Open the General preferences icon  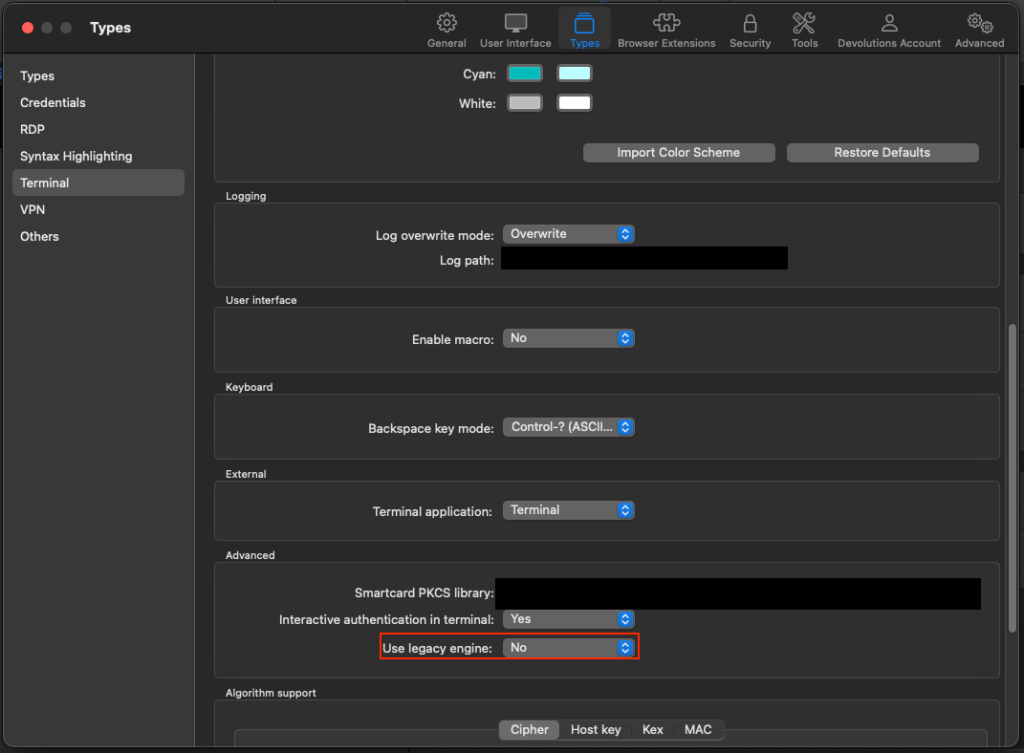coord(446,24)
